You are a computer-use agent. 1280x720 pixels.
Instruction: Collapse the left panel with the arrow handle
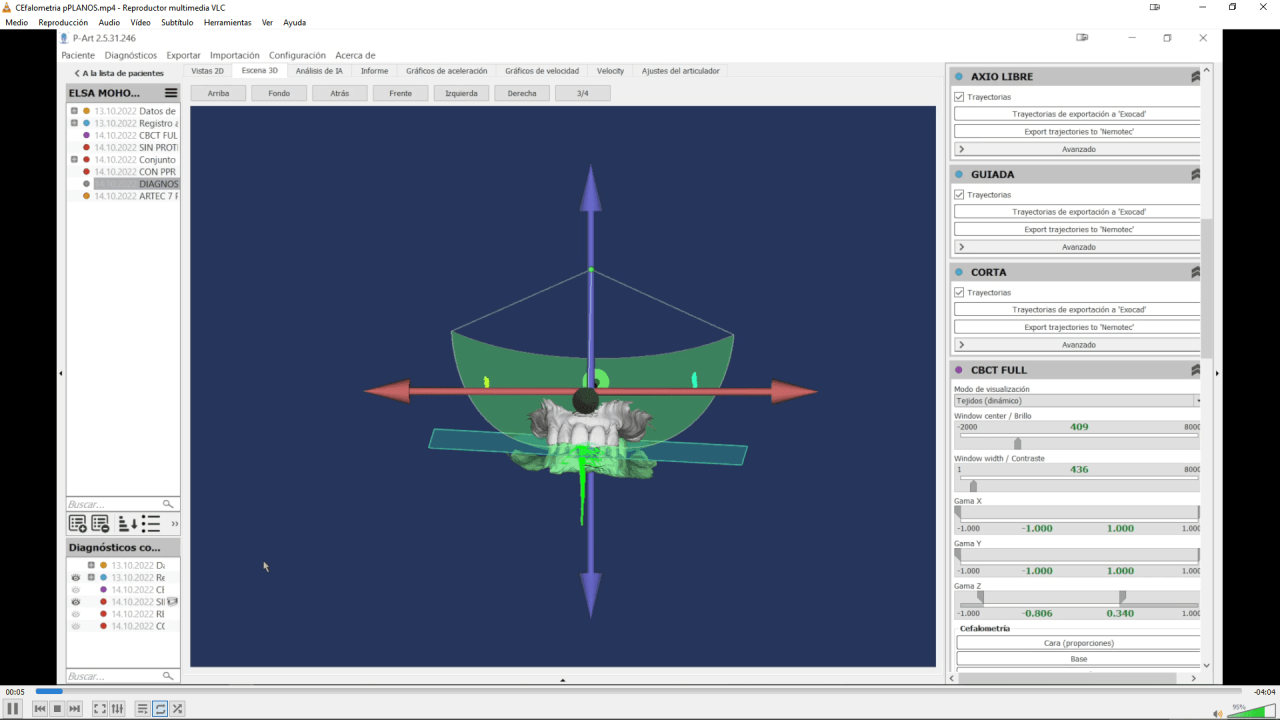pos(61,373)
